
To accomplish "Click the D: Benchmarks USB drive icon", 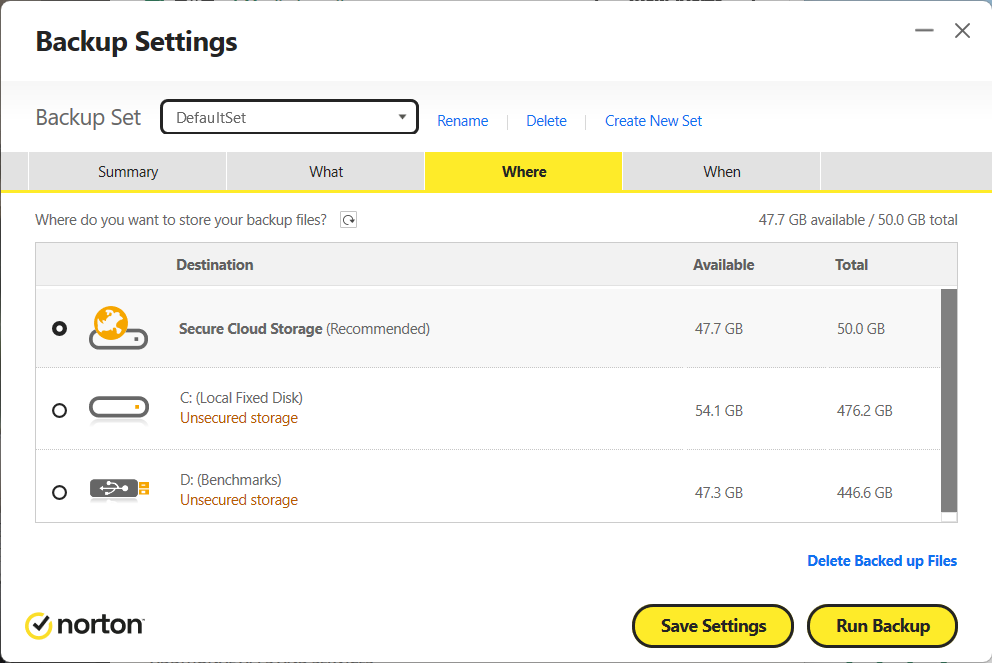I will tap(119, 490).
